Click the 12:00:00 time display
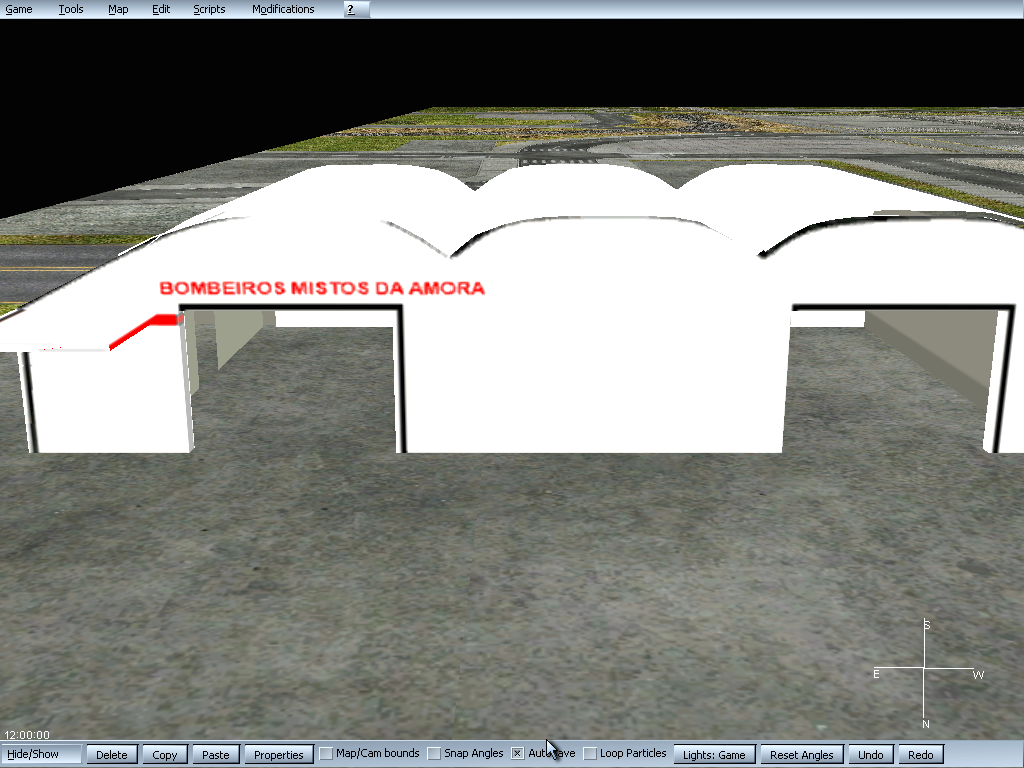The width and height of the screenshot is (1024, 768). [x=27, y=735]
